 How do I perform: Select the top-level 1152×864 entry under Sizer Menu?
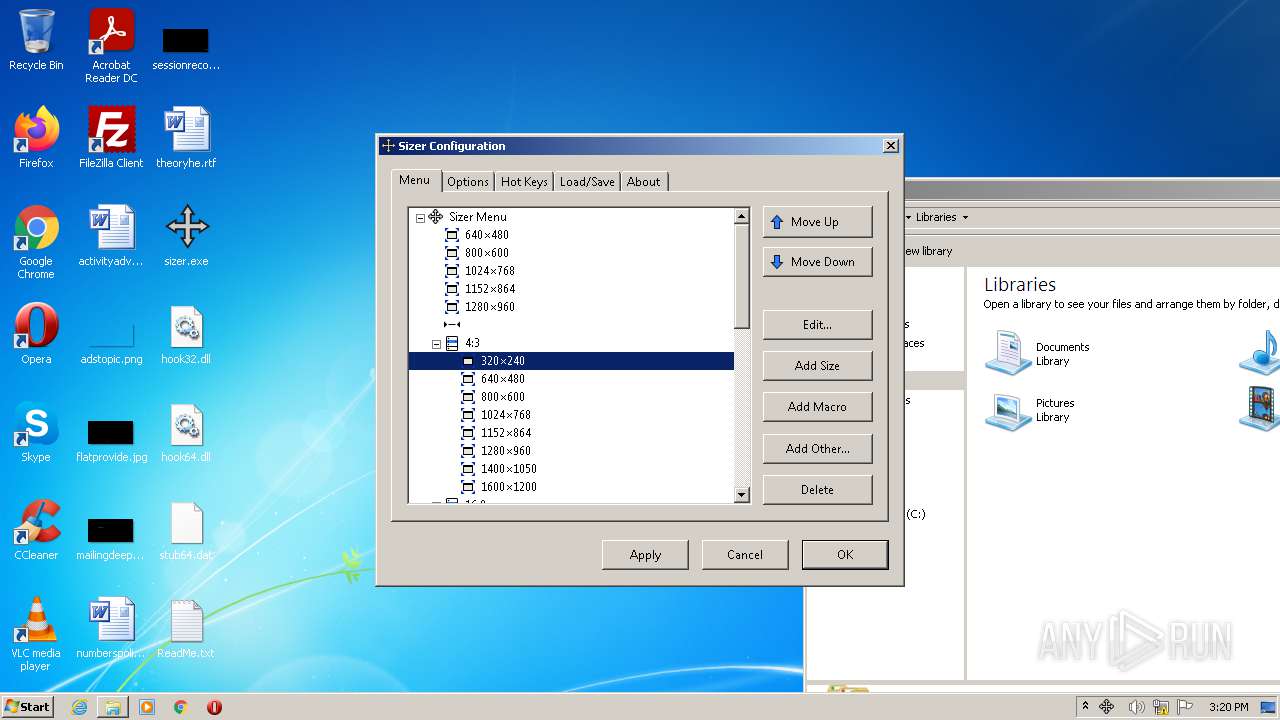(x=490, y=289)
